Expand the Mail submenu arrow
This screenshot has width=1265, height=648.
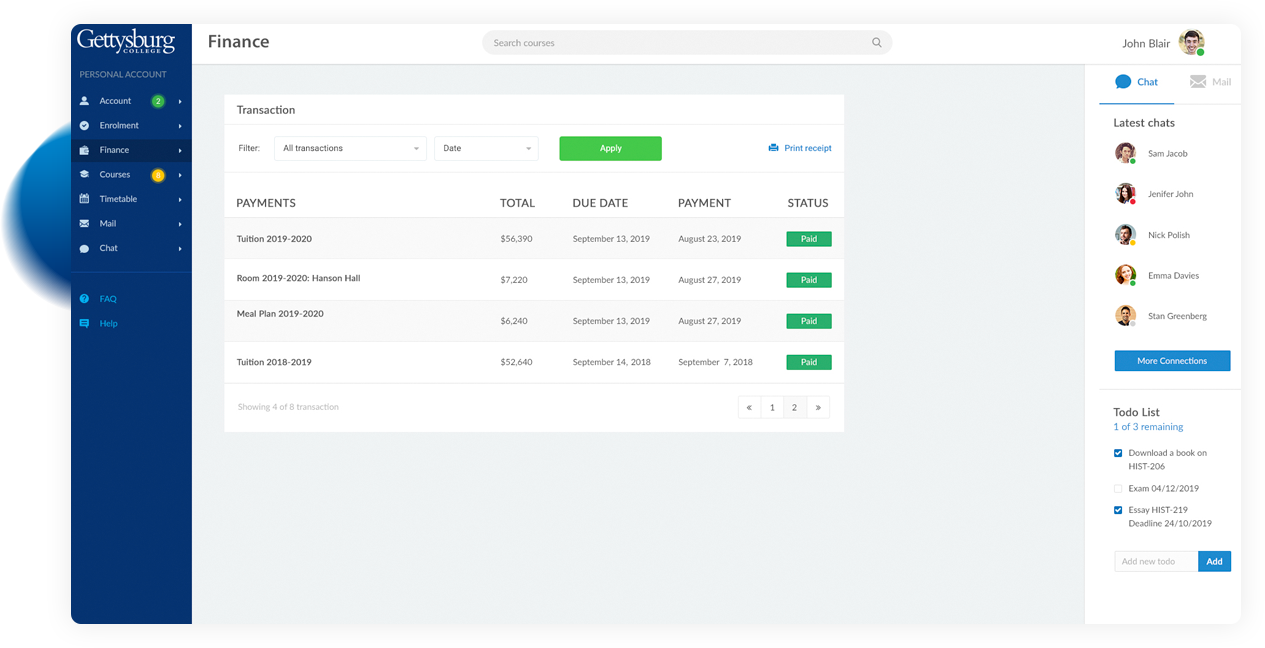click(180, 224)
